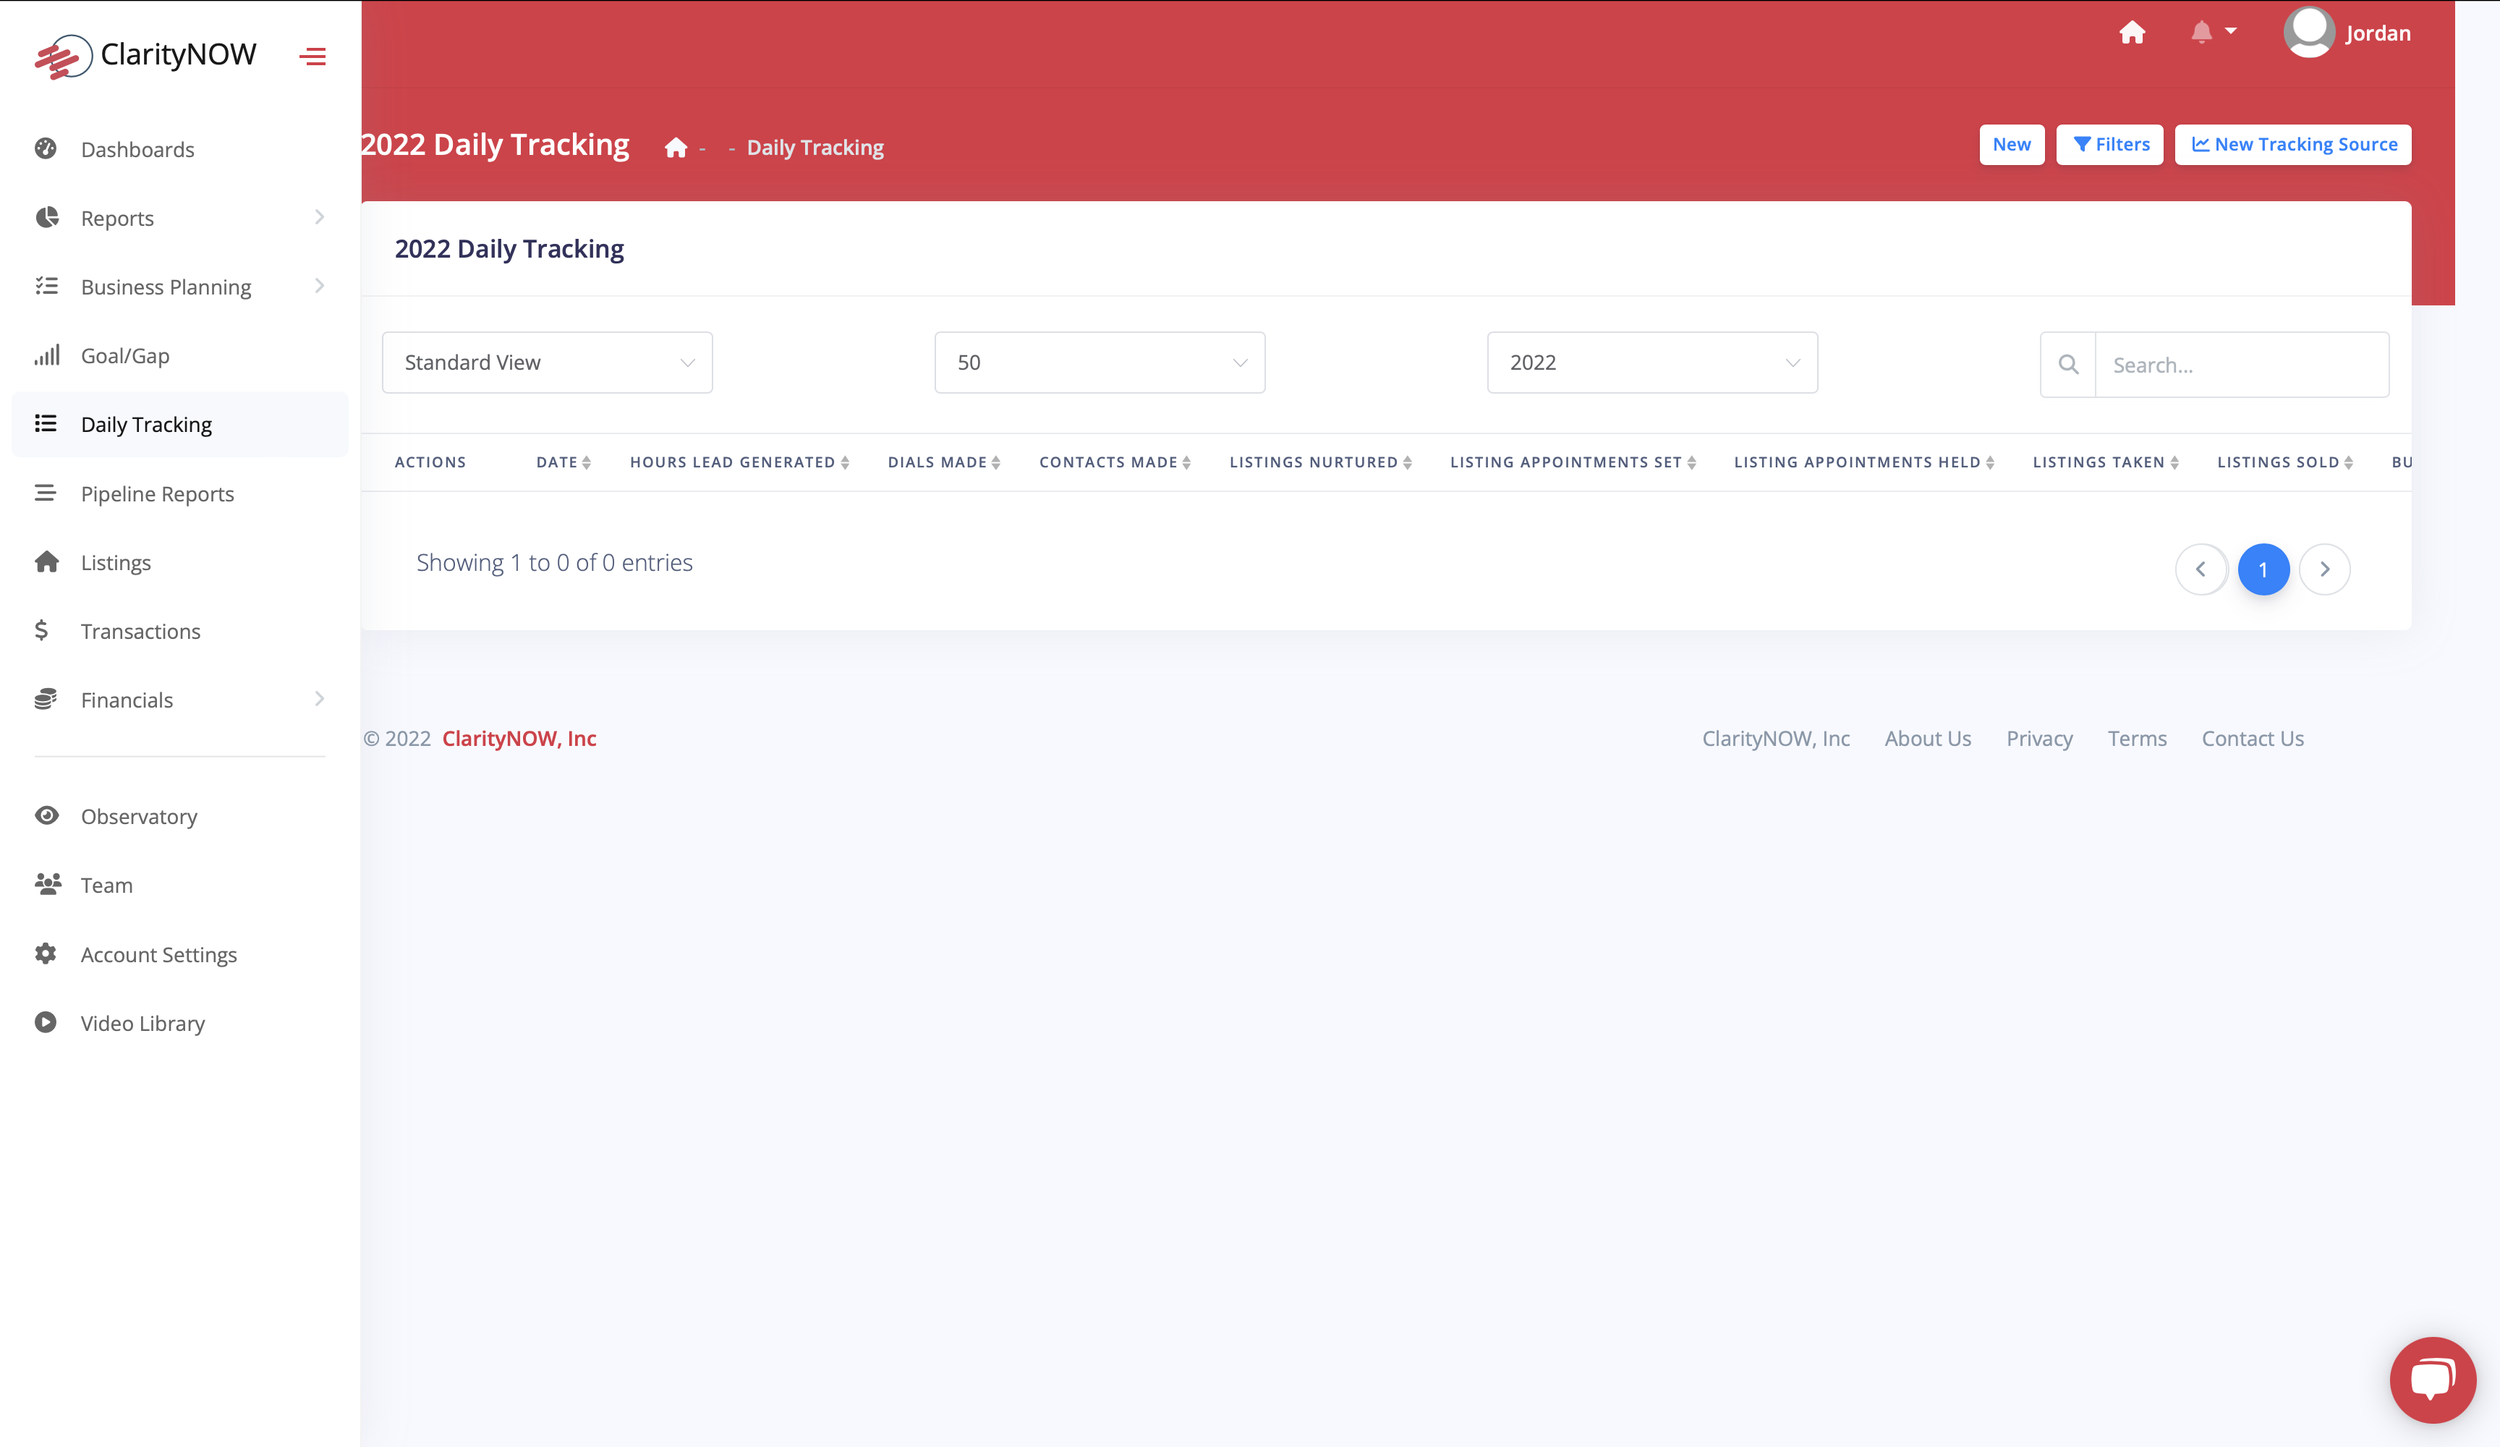This screenshot has width=2500, height=1447.
Task: Open the chat support bubble
Action: (x=2432, y=1379)
